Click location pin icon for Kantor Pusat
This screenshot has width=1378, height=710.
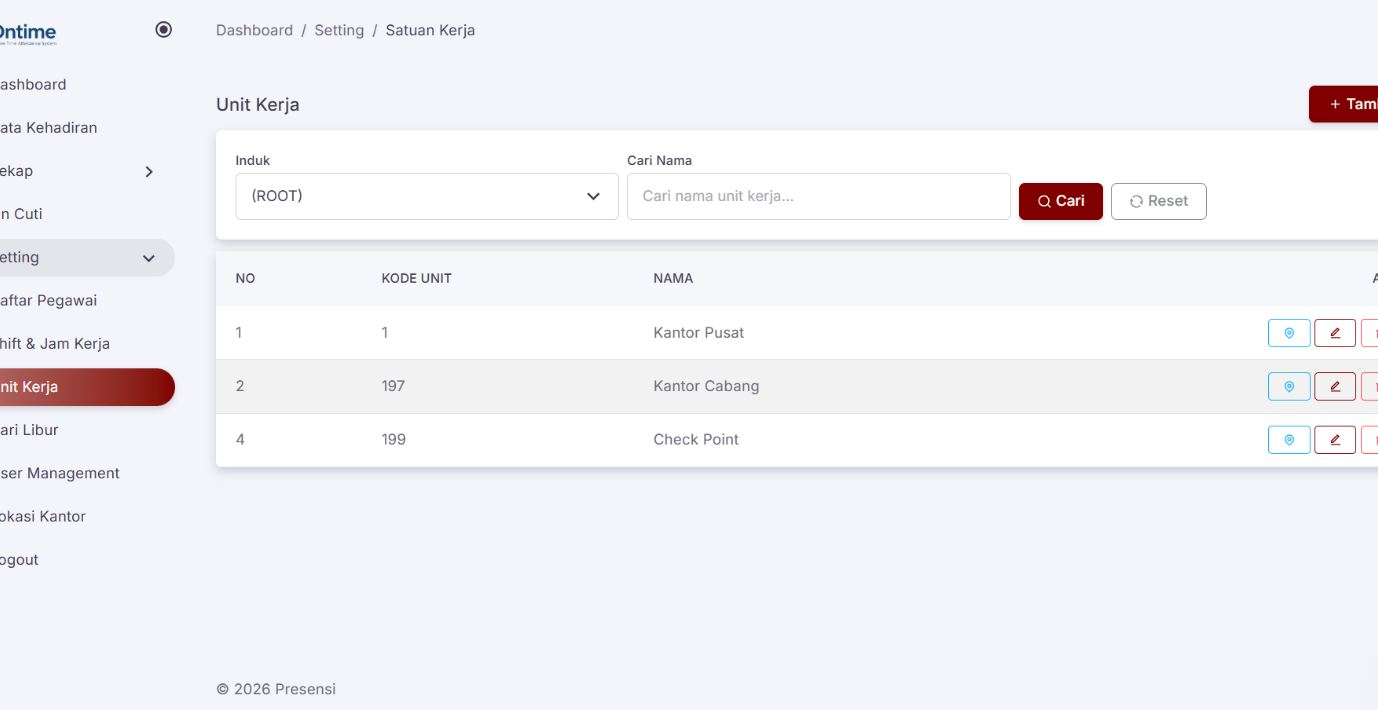click(x=1289, y=333)
